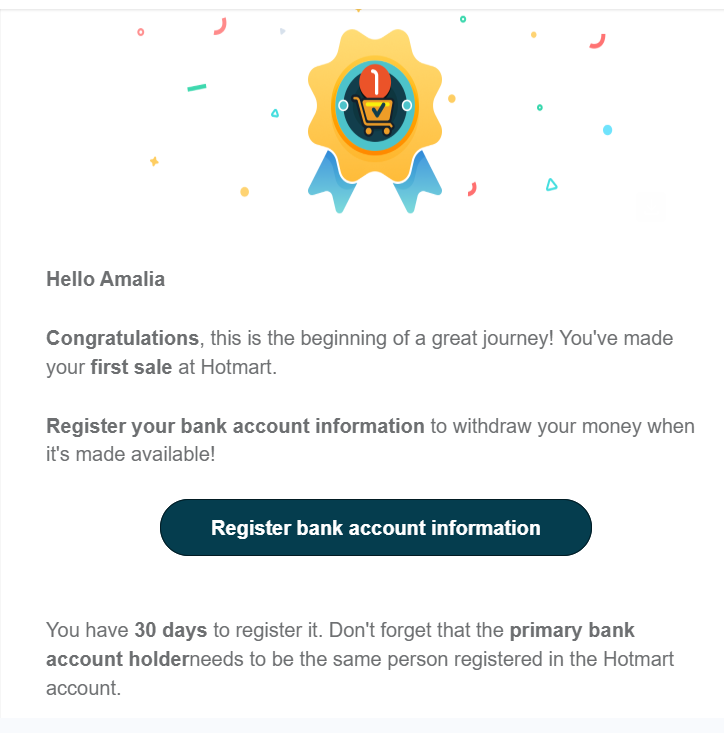This screenshot has height=733, width=724.
Task: Click the shopping cart icon in the medal
Action: [x=376, y=118]
